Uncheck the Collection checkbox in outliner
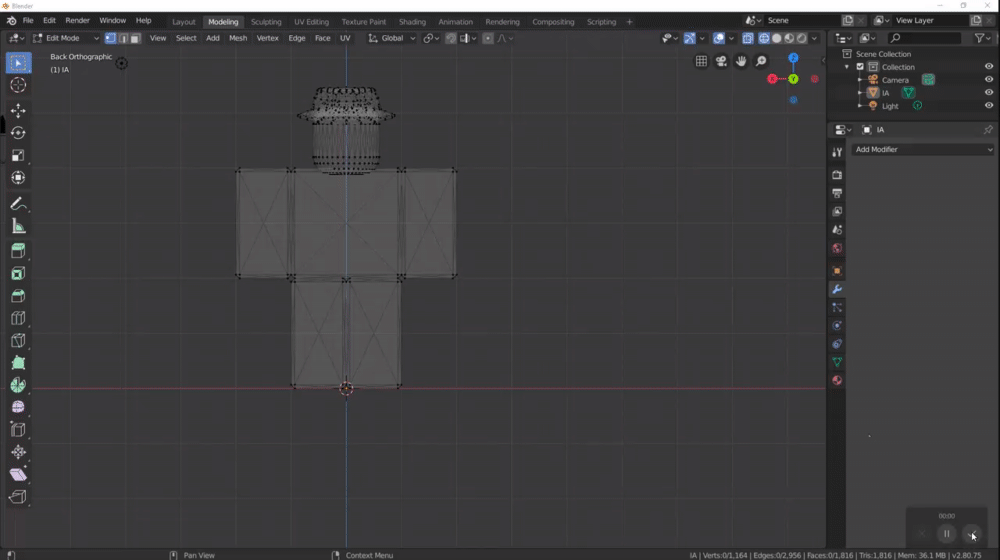1000x560 pixels. click(x=860, y=67)
